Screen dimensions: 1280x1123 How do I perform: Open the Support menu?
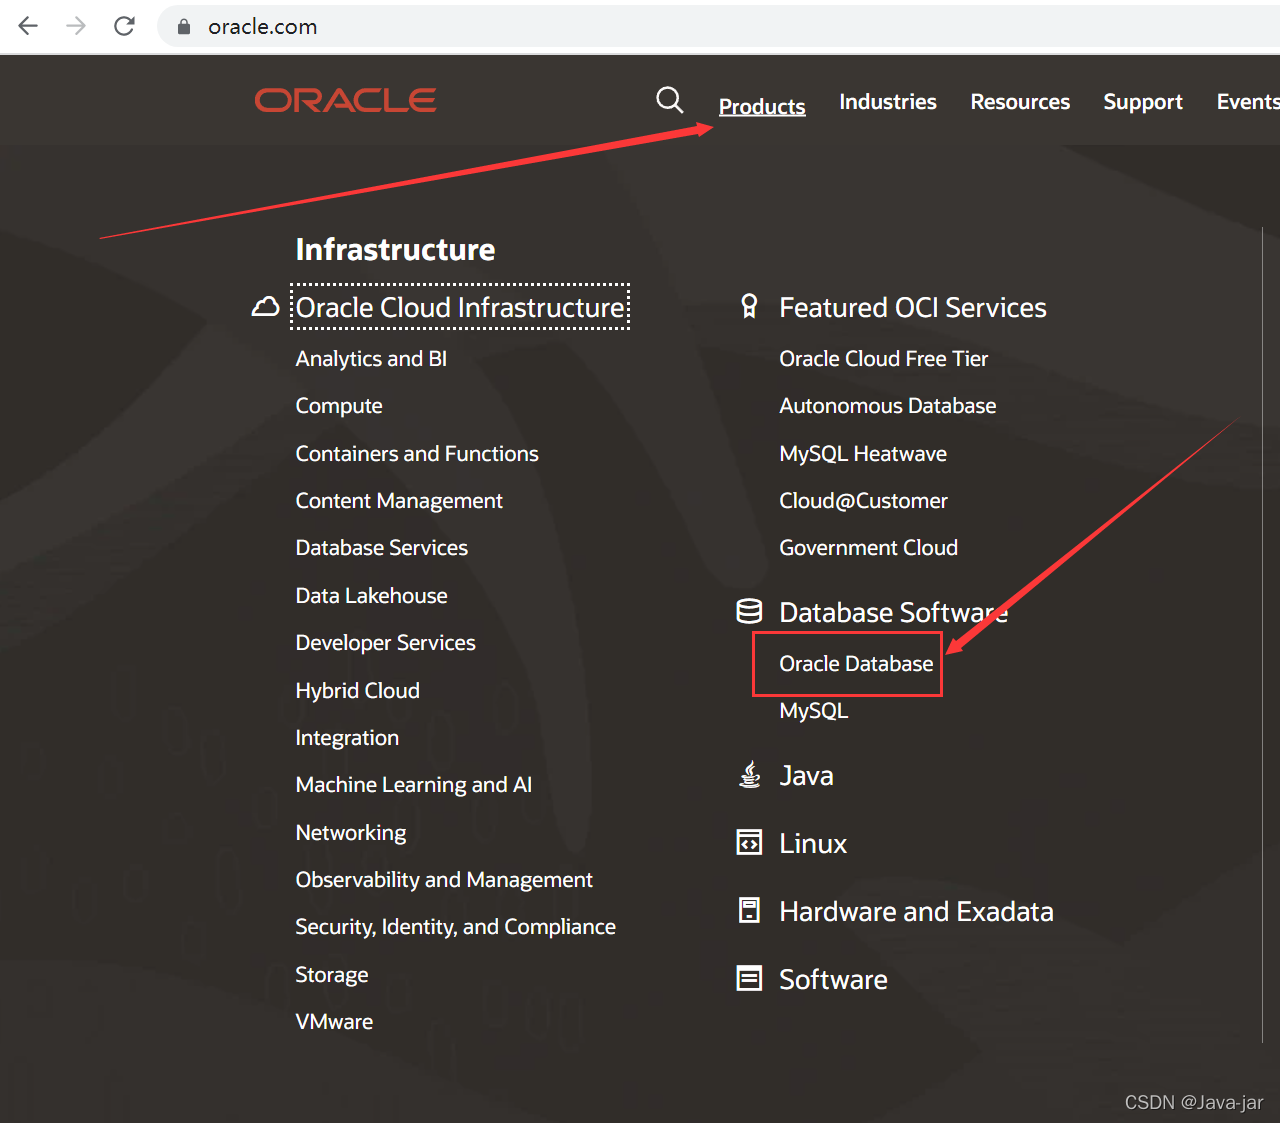coord(1142,101)
